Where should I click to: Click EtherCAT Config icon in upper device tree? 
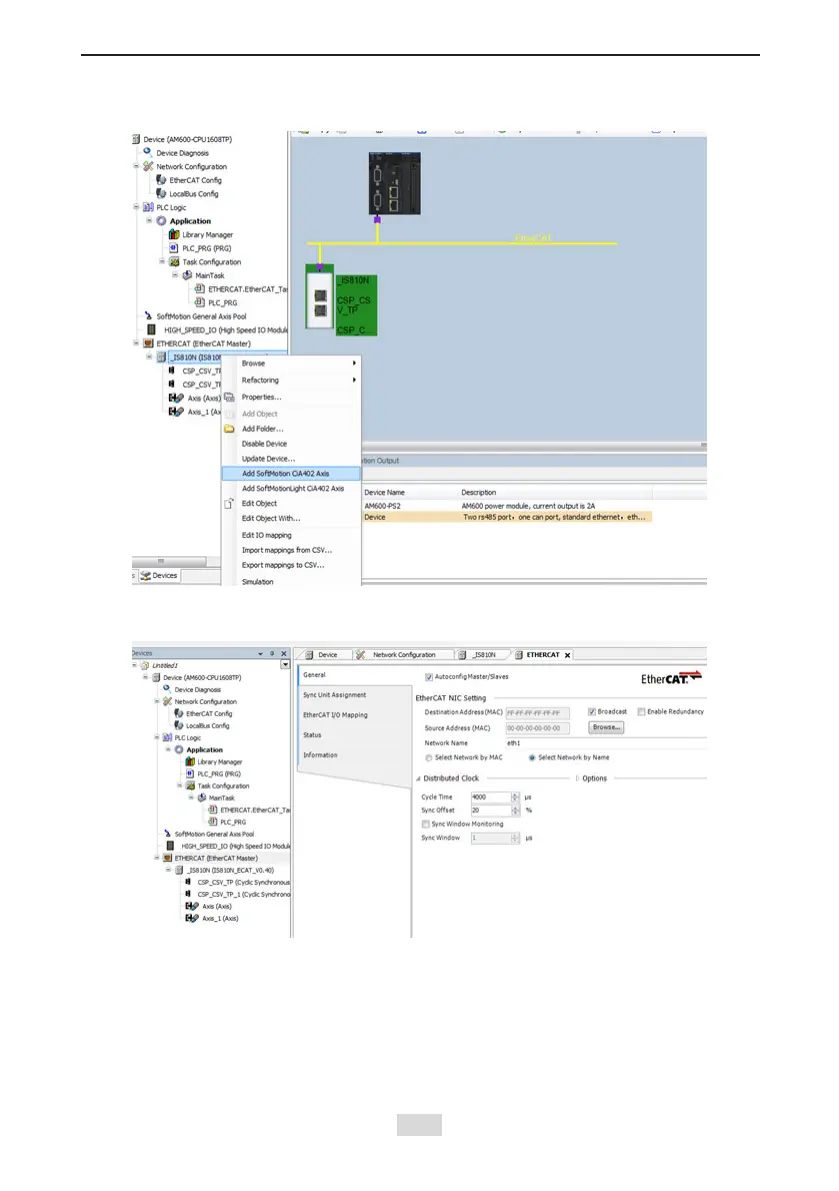coord(161,180)
